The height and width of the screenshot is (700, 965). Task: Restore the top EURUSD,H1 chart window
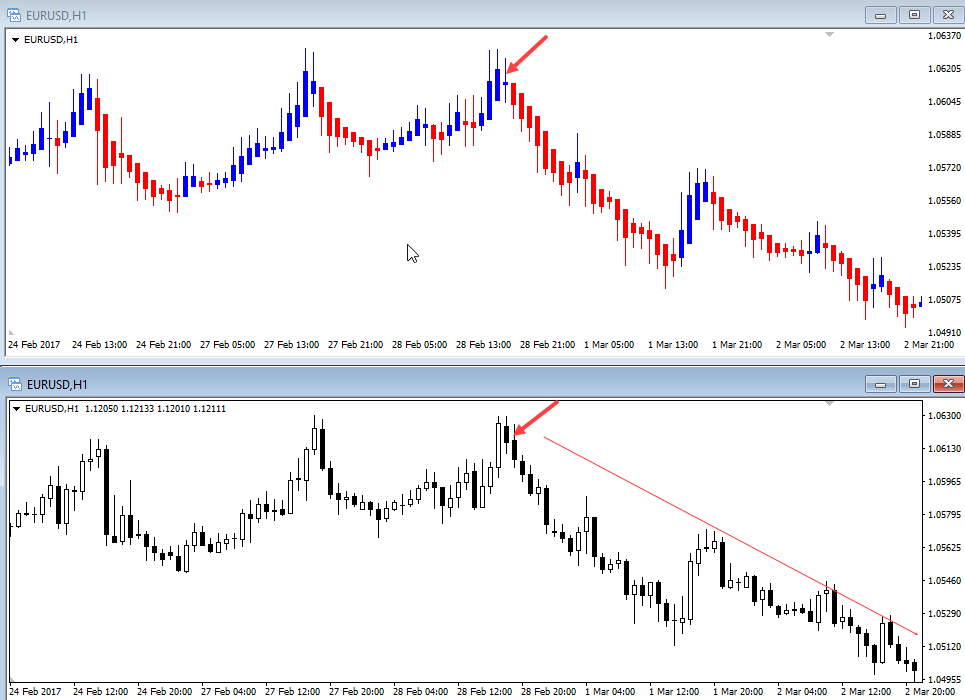tap(914, 15)
